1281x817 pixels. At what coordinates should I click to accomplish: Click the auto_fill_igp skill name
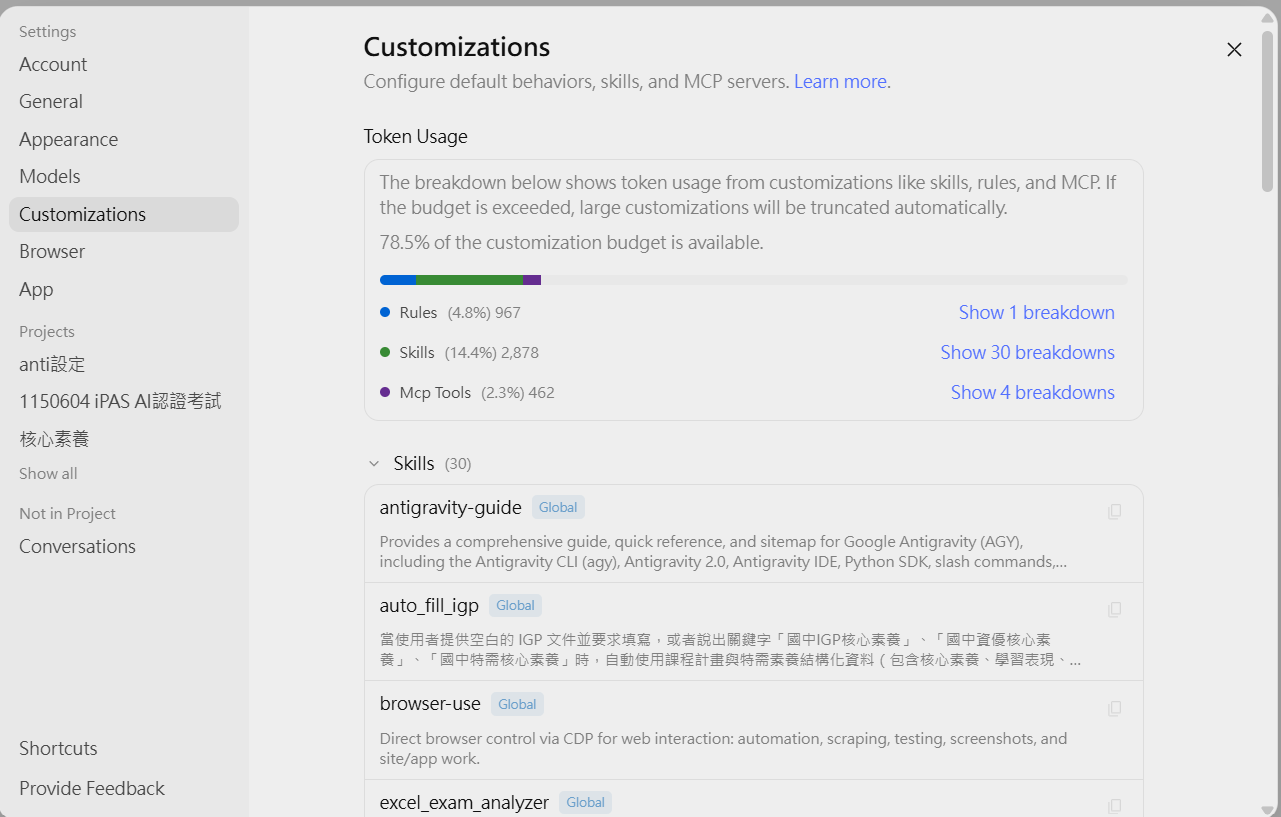click(429, 605)
